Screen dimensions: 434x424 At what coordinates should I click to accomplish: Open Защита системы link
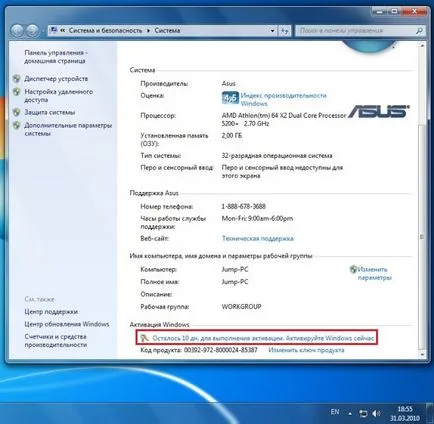click(50, 112)
